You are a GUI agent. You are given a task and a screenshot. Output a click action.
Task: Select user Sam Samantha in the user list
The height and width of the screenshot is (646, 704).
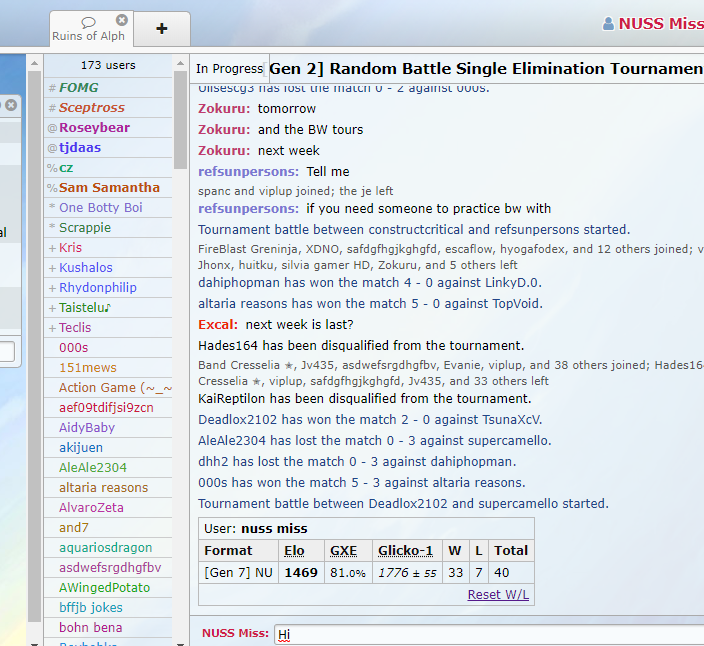tap(109, 188)
